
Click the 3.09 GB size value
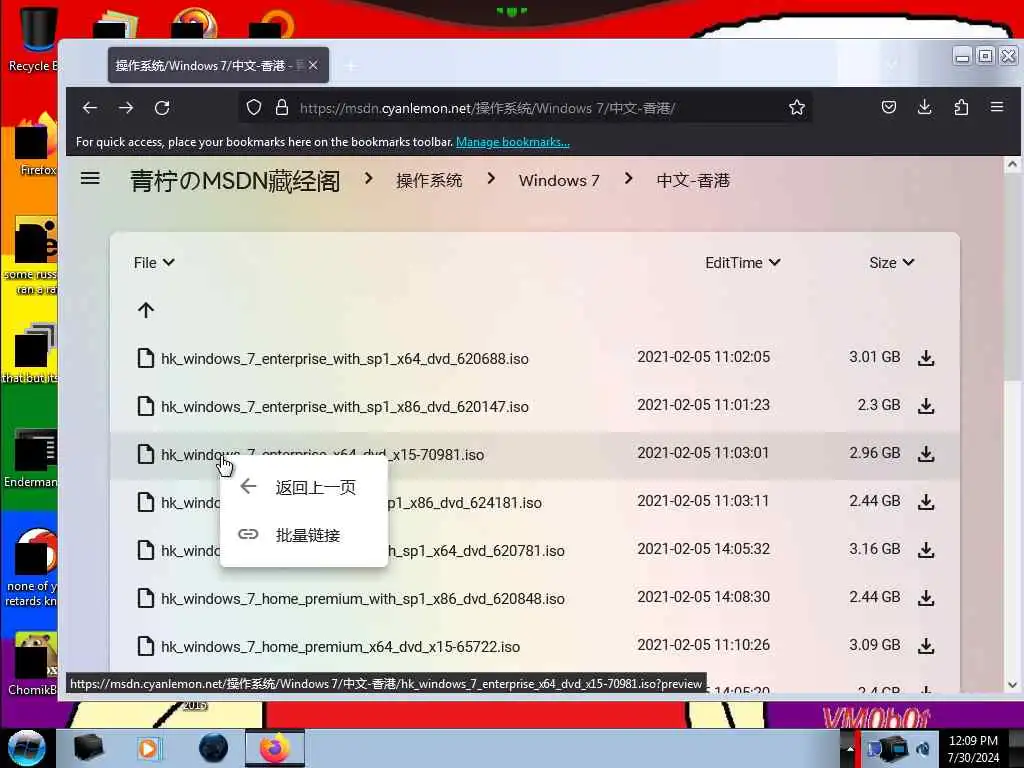coord(874,645)
